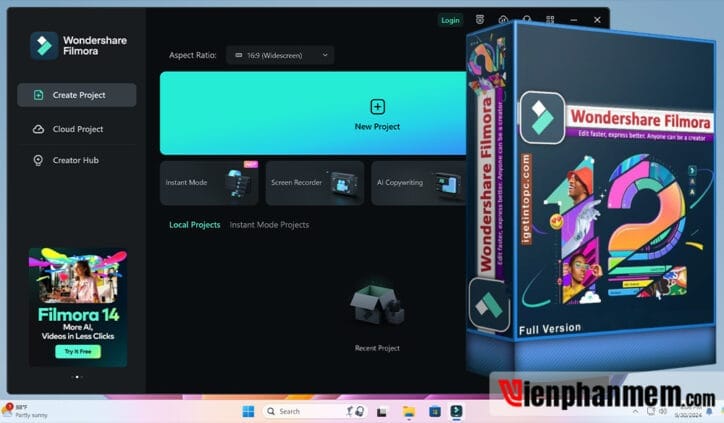Click the Login button
The height and width of the screenshot is (423, 724).
point(450,20)
